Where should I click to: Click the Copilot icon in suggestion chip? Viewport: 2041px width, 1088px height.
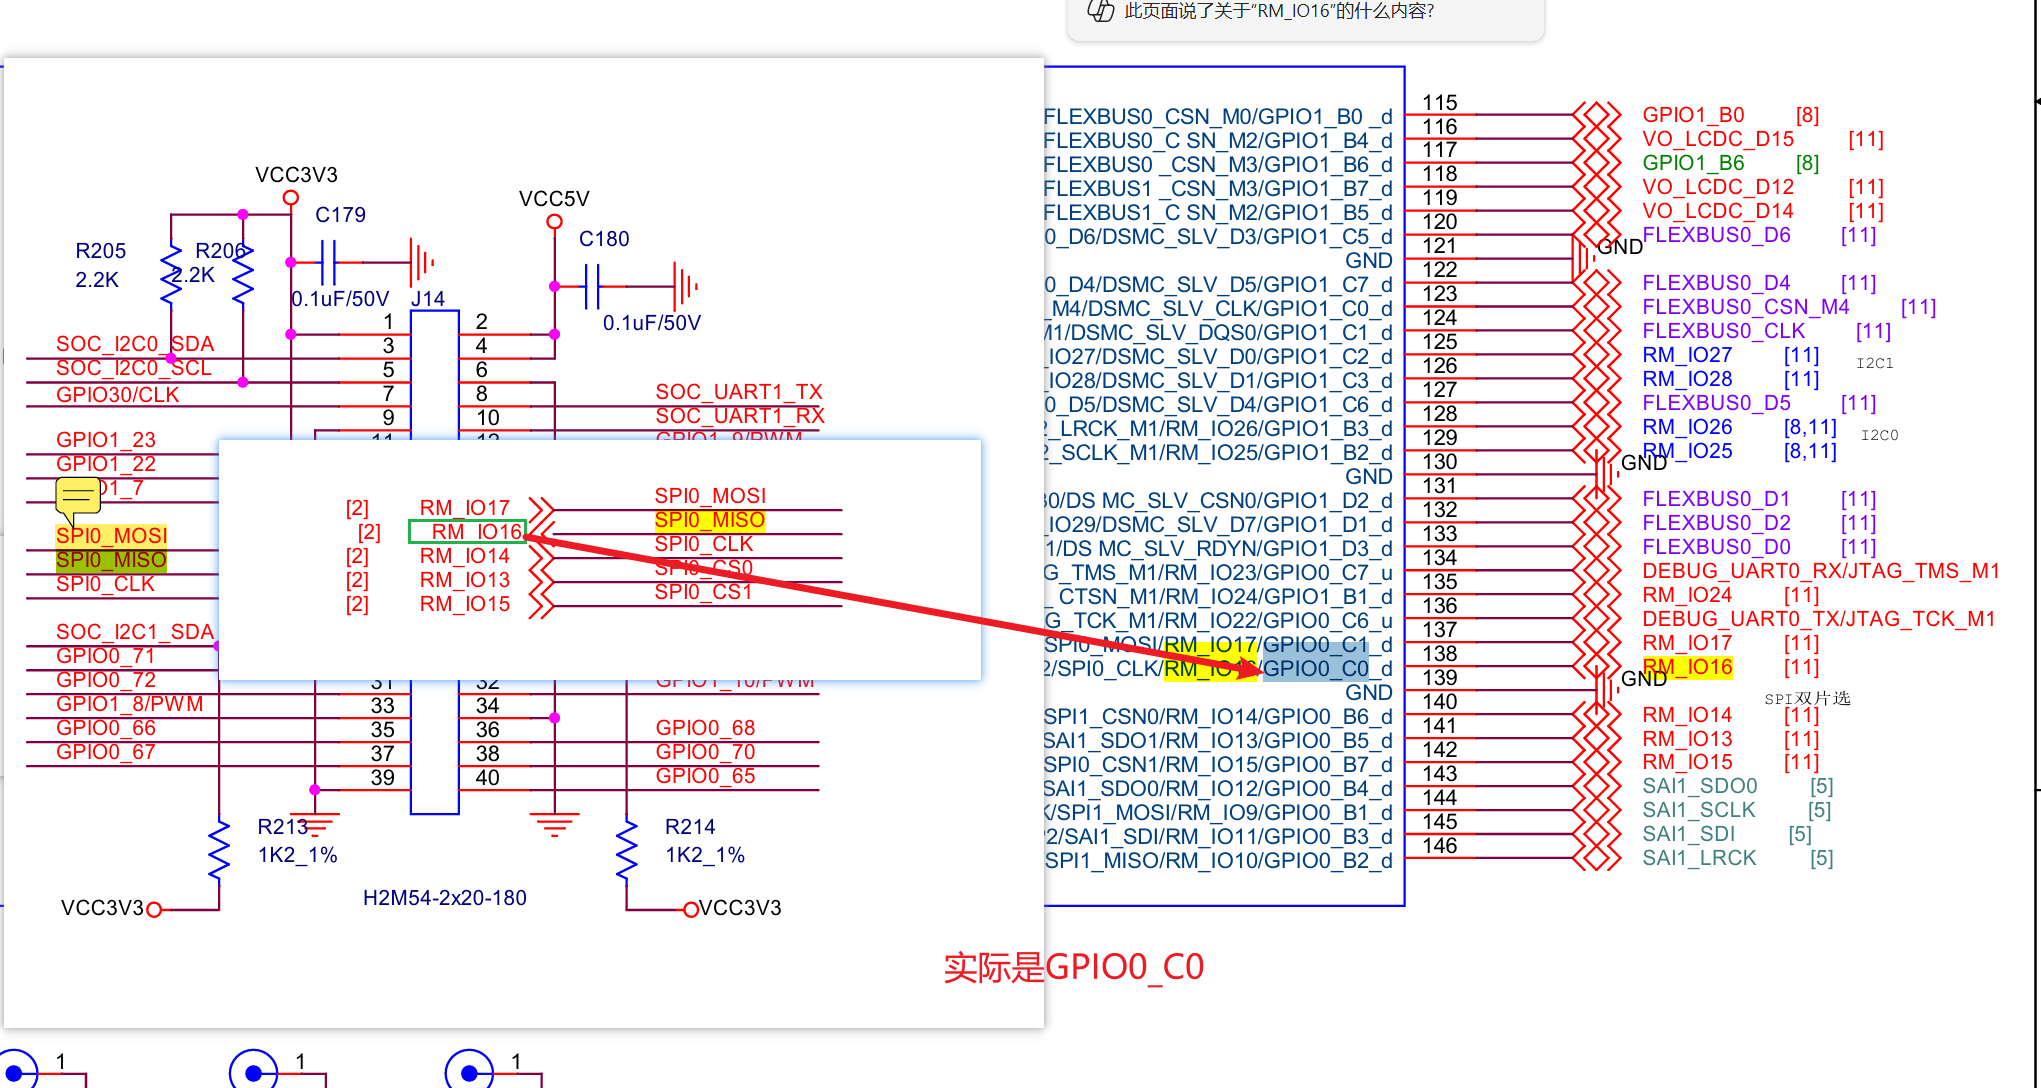1101,11
